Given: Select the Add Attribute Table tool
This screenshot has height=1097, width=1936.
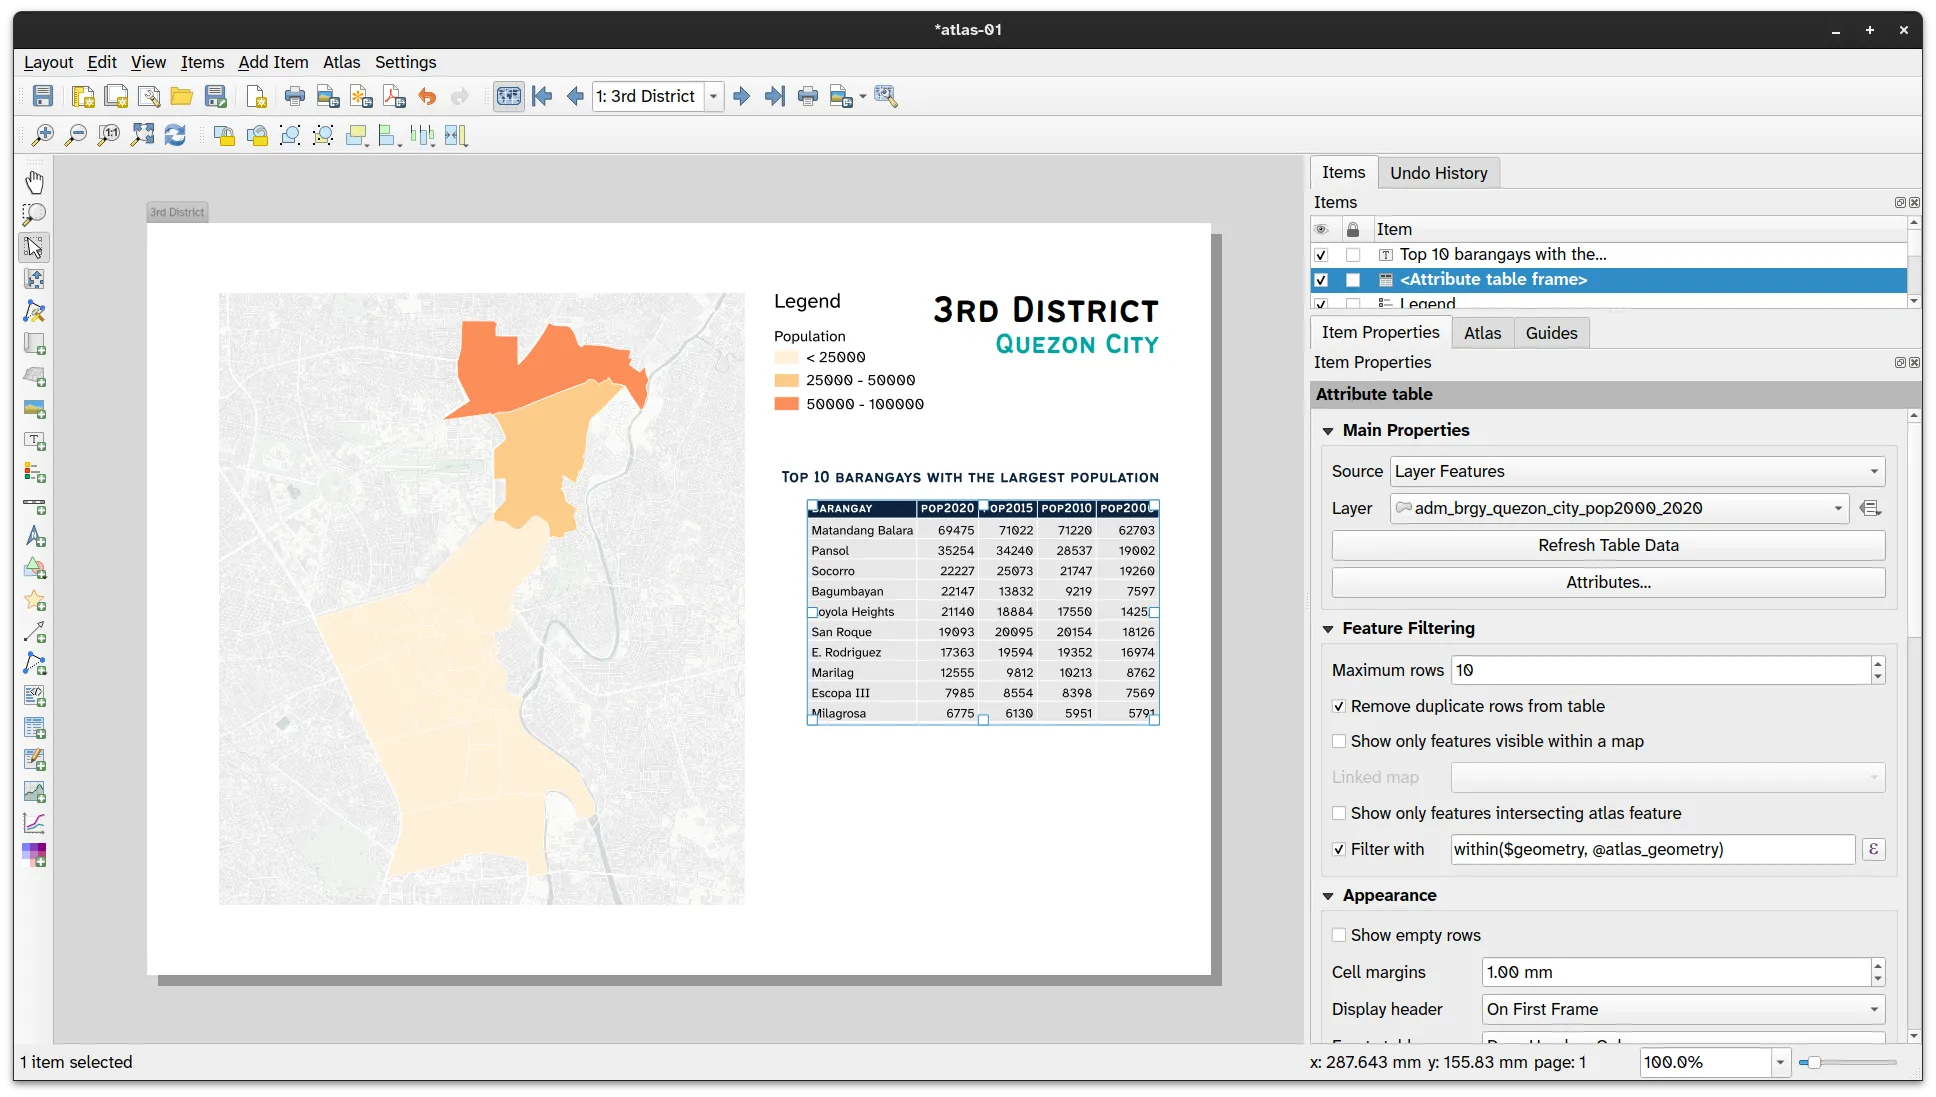Looking at the screenshot, I should click(x=35, y=729).
